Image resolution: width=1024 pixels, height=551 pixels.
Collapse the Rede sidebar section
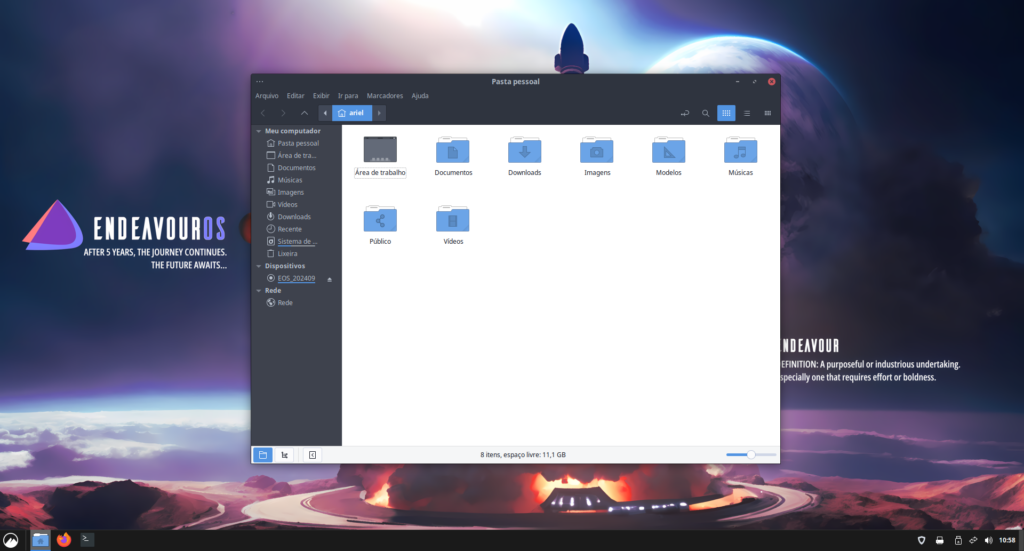click(x=259, y=291)
